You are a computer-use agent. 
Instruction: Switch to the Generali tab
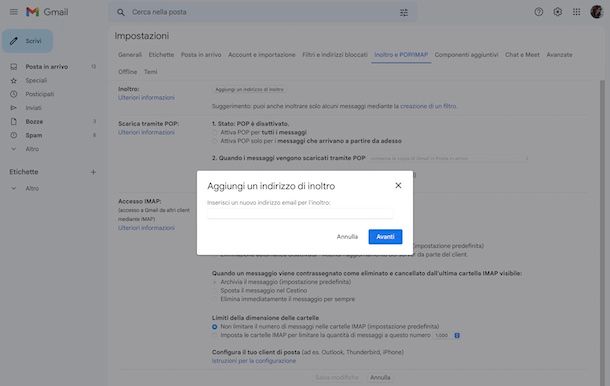click(130, 55)
